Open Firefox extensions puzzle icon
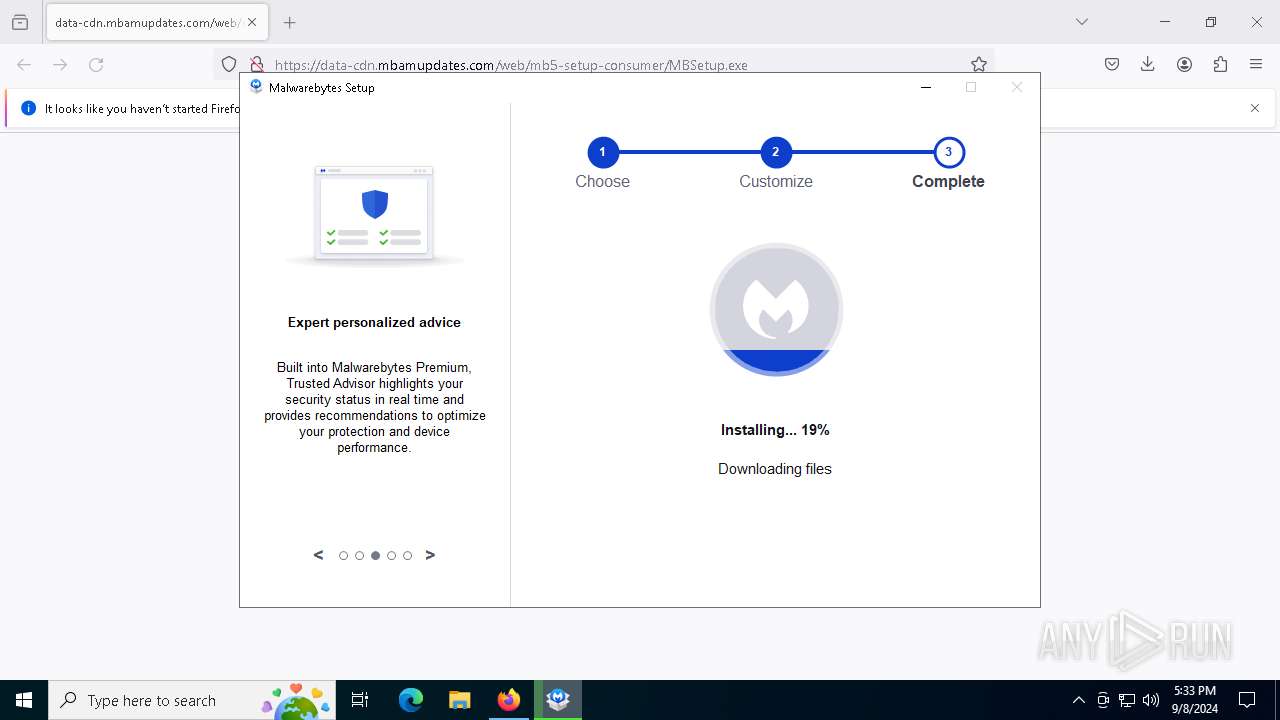The width and height of the screenshot is (1280, 720). 1220,64
